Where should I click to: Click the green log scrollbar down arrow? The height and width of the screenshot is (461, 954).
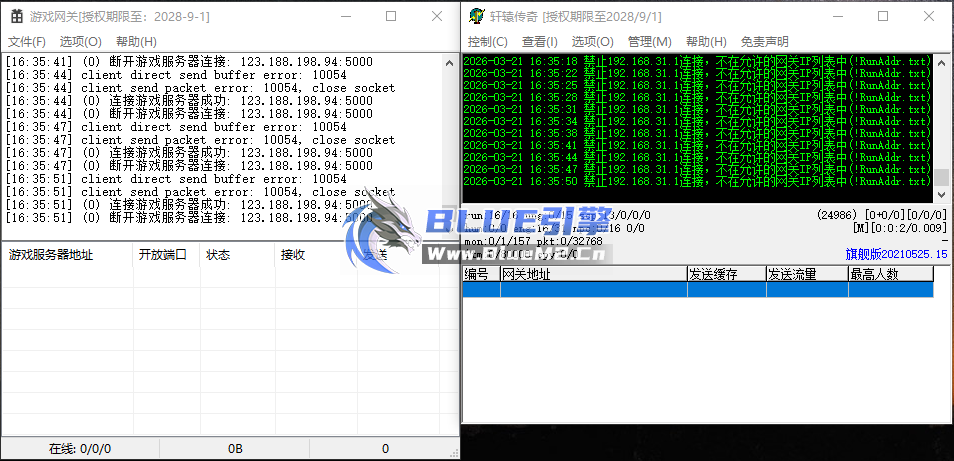pos(941,195)
